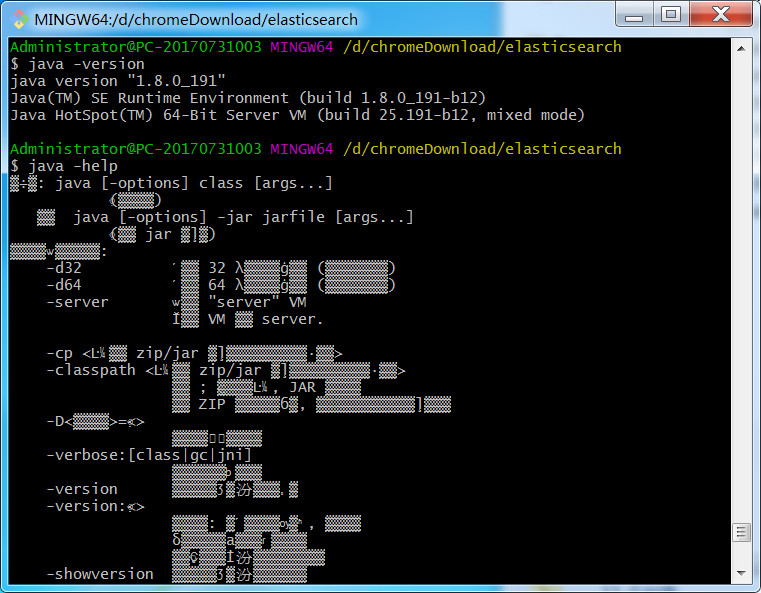
Task: Click the scrollbar down arrow
Action: click(x=741, y=573)
